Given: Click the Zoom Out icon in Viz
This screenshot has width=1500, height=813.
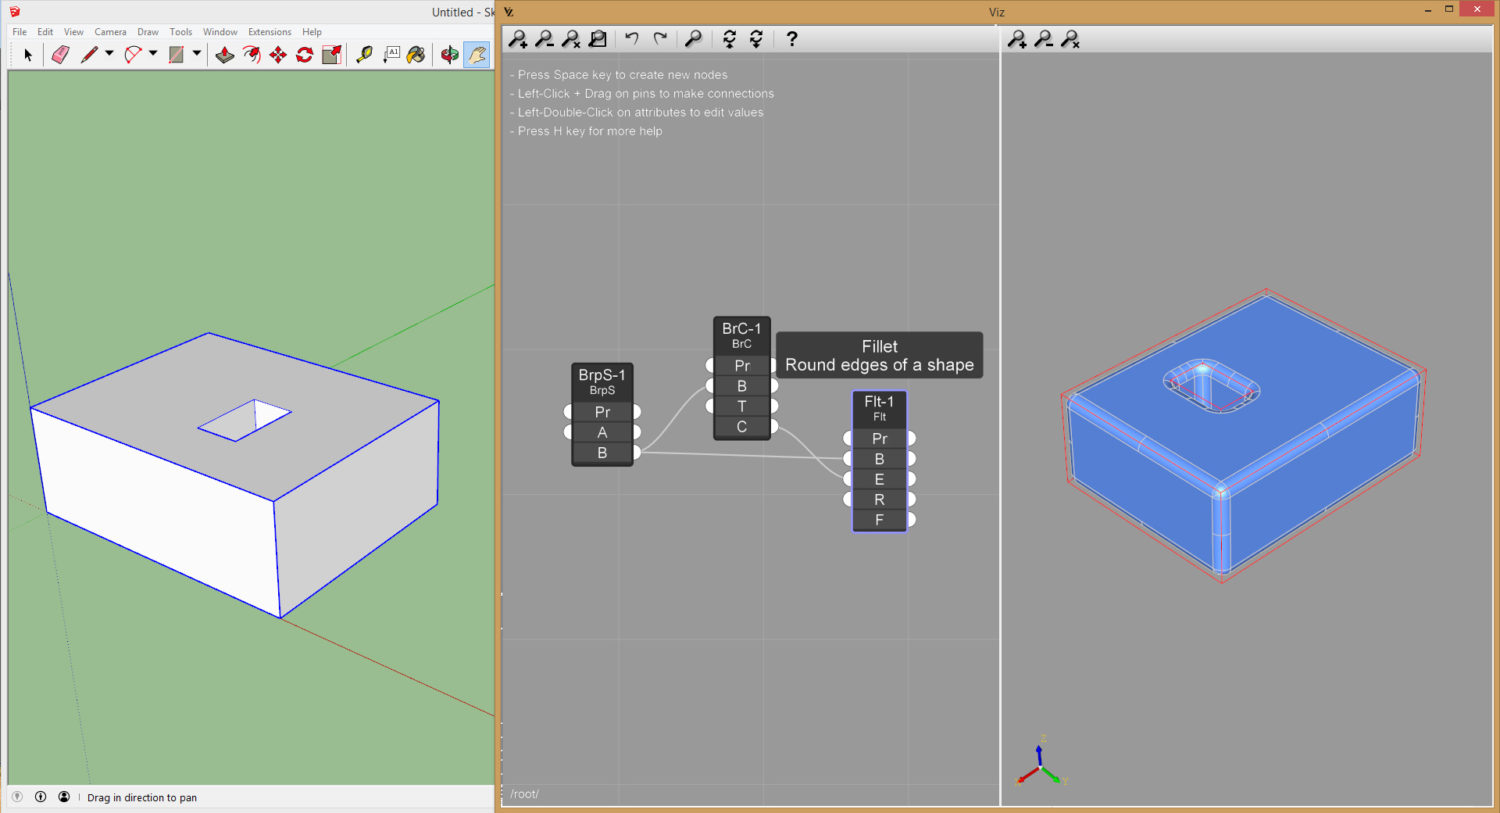Looking at the screenshot, I should pos(545,39).
